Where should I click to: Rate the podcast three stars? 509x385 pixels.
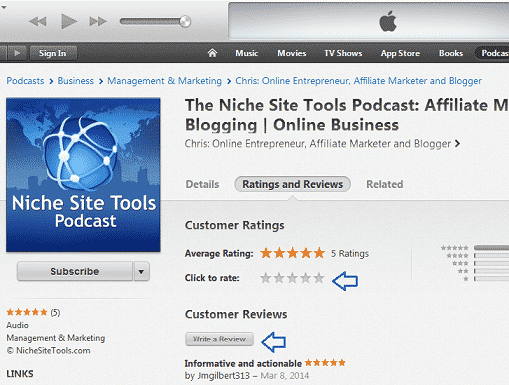click(292, 278)
